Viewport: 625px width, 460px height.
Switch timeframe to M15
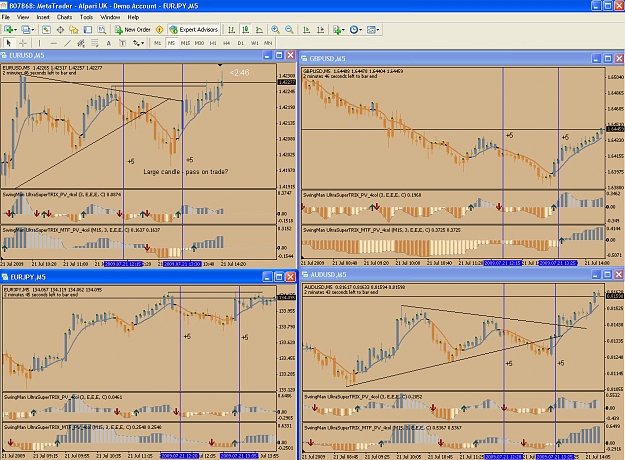185,43
